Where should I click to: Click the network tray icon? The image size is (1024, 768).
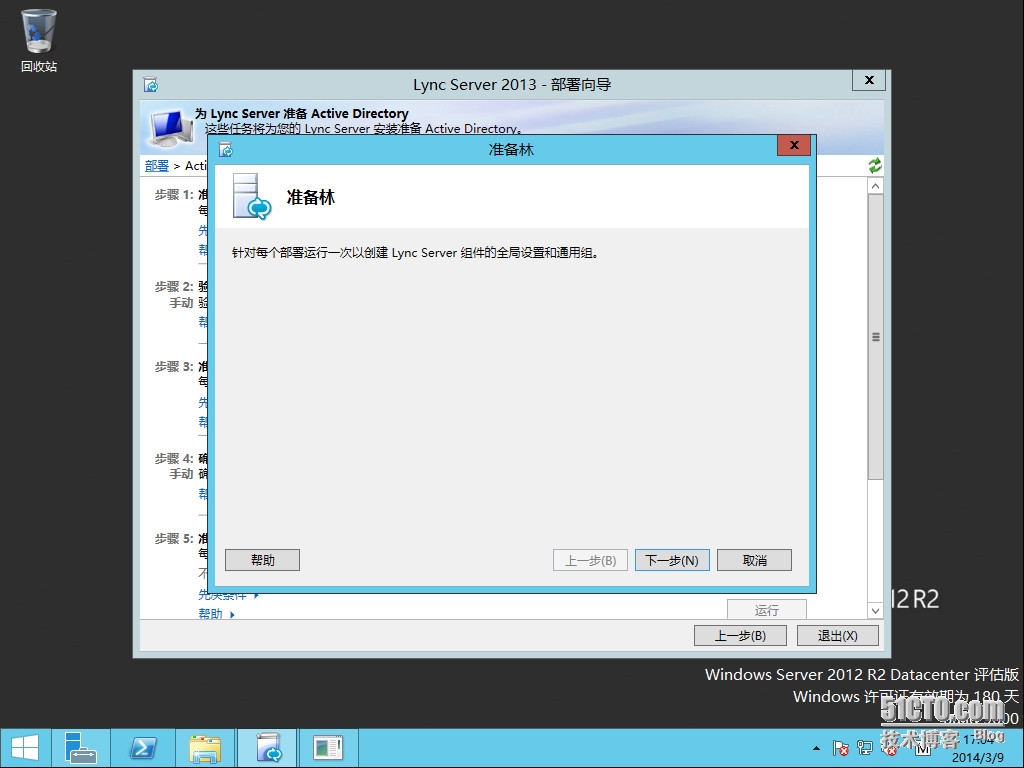click(865, 748)
